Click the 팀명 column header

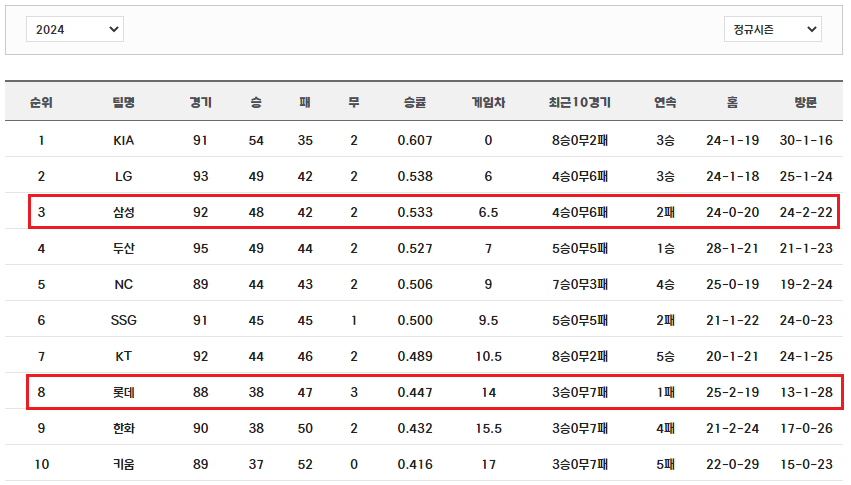pyautogui.click(x=124, y=102)
